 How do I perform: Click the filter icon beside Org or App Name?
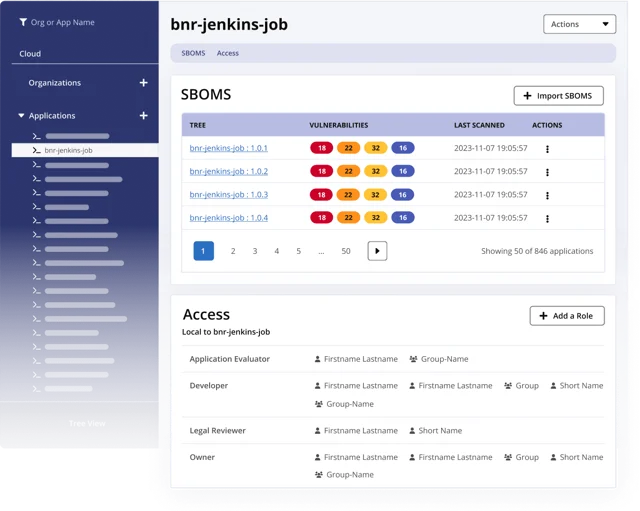[x=23, y=22]
